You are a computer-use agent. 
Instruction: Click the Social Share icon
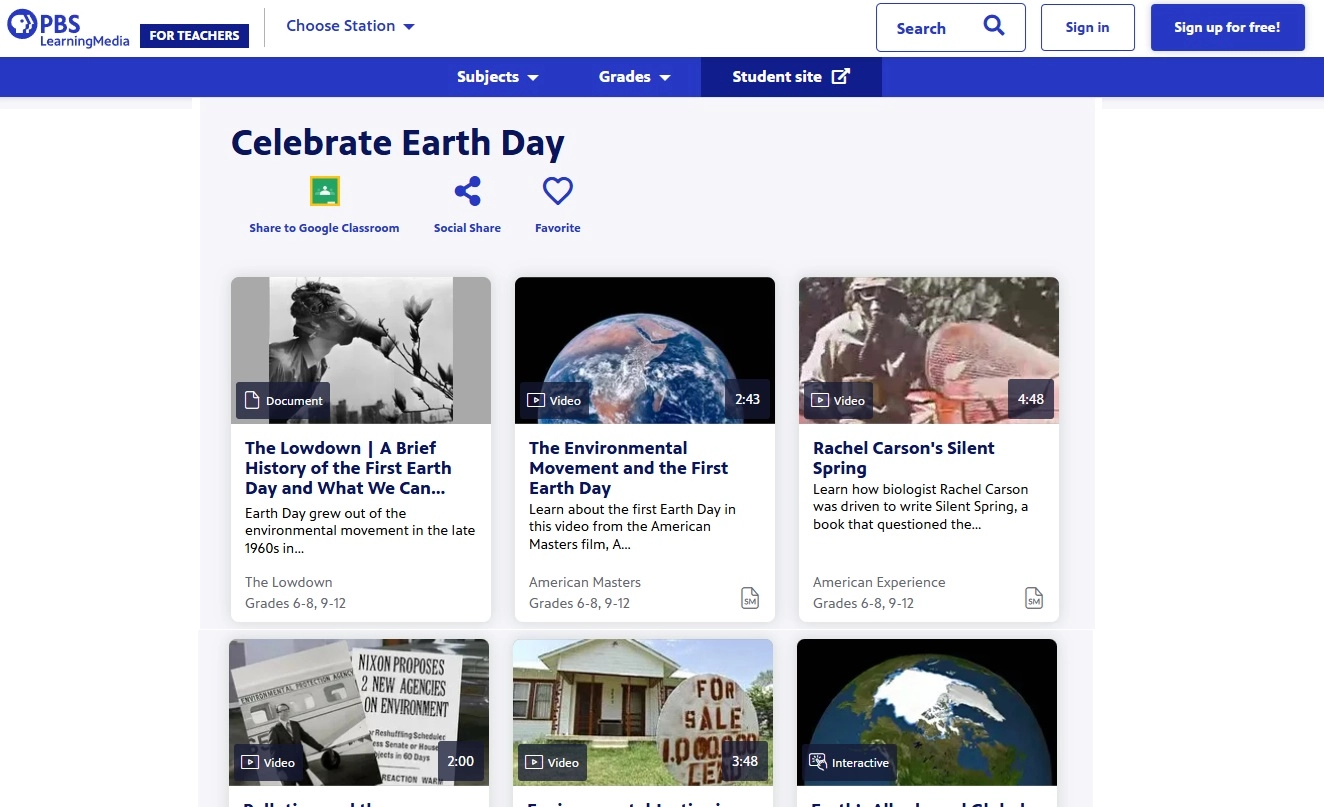[x=467, y=190]
